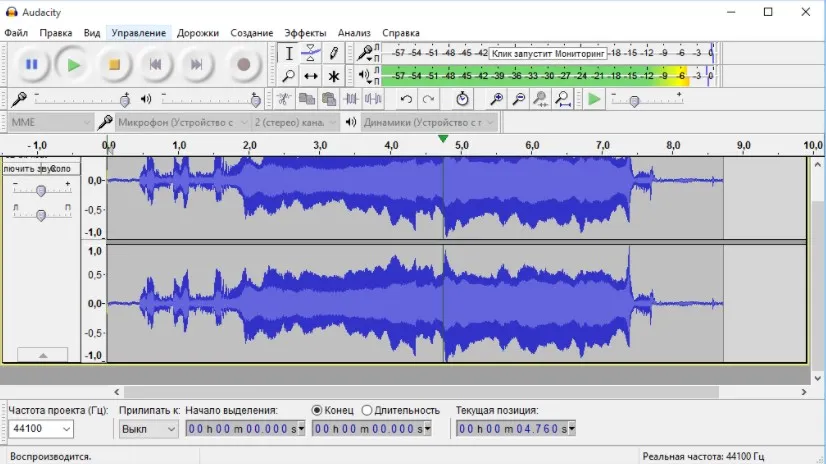
Task: Select the Time Shift tool
Action: pos(311,76)
